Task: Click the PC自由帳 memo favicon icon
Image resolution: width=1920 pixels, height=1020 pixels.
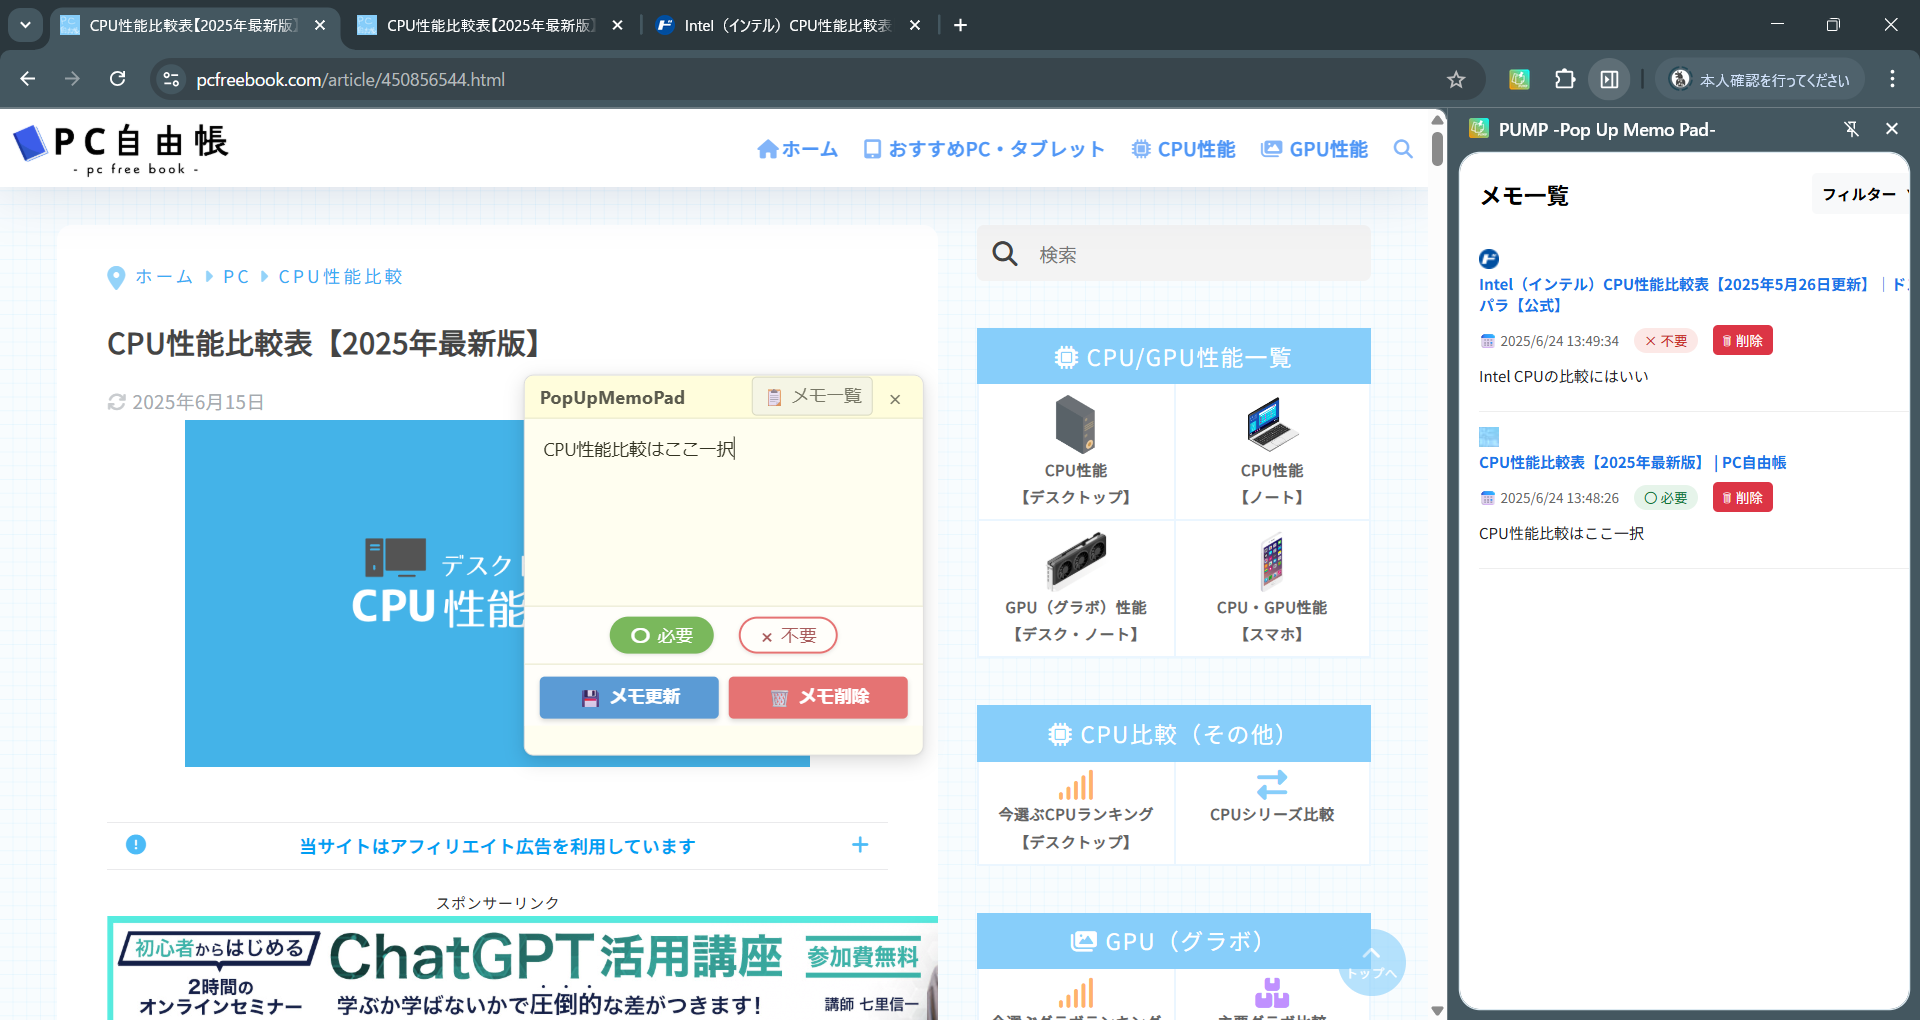Action: pos(1489,437)
